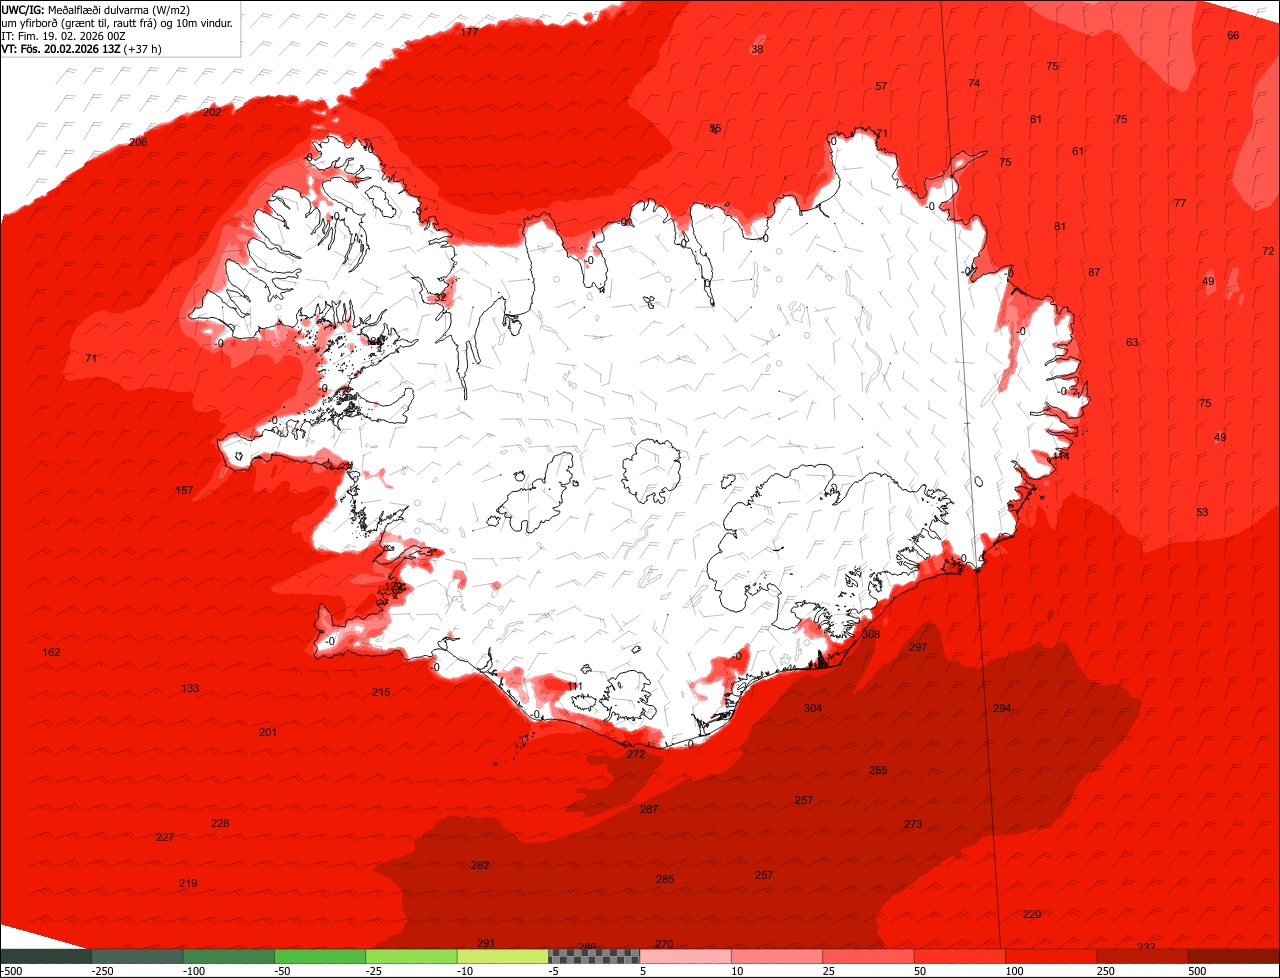Click the map value '177' at the top
Viewport: 1280px width, 978px height.
pyautogui.click(x=469, y=32)
